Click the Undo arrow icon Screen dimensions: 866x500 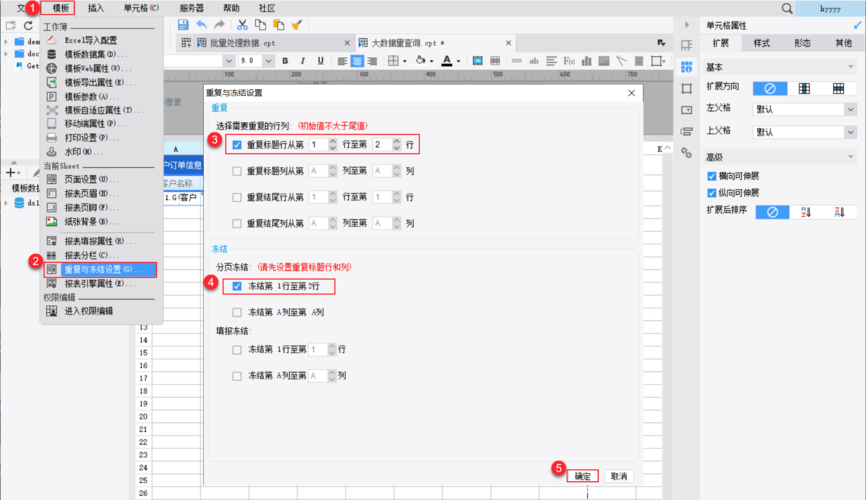point(202,25)
